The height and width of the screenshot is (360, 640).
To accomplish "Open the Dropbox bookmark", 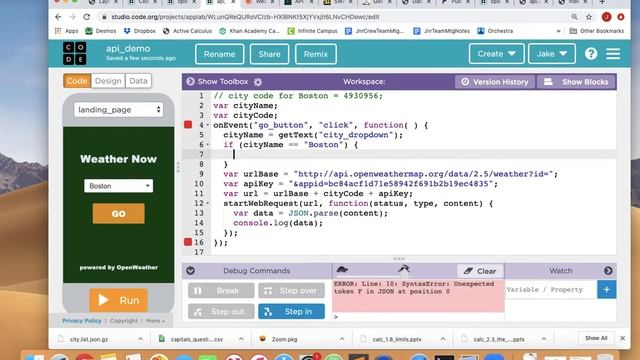I will (x=140, y=31).
